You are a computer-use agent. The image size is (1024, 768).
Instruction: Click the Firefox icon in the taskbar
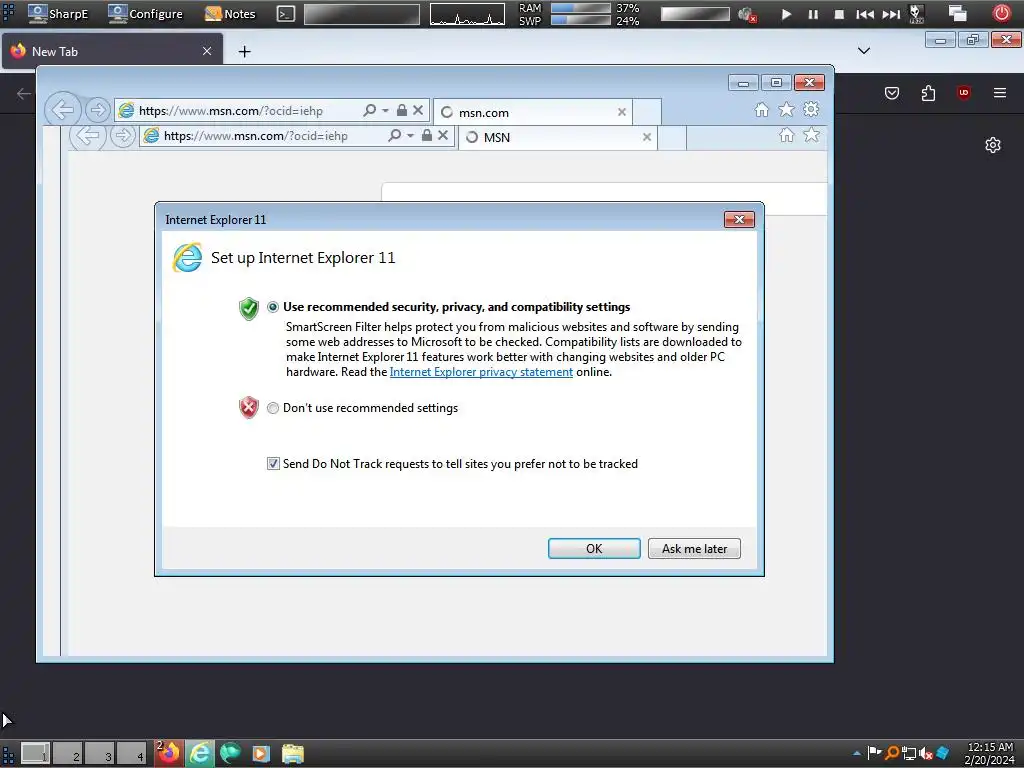(x=168, y=754)
